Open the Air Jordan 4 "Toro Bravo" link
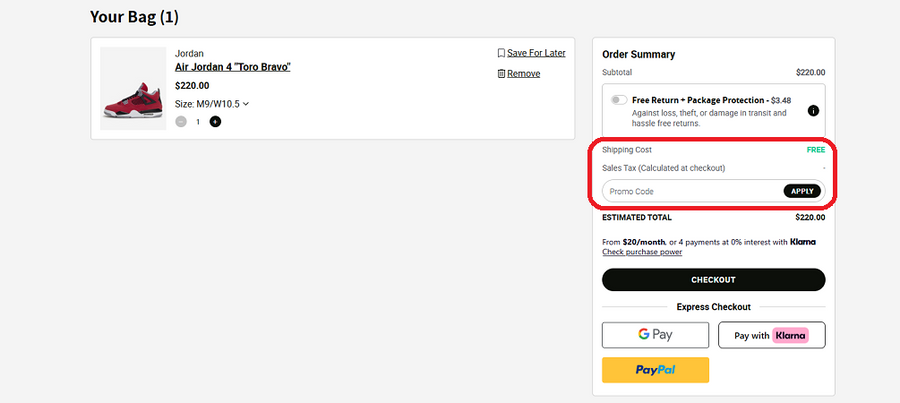900x403 pixels. tap(232, 67)
